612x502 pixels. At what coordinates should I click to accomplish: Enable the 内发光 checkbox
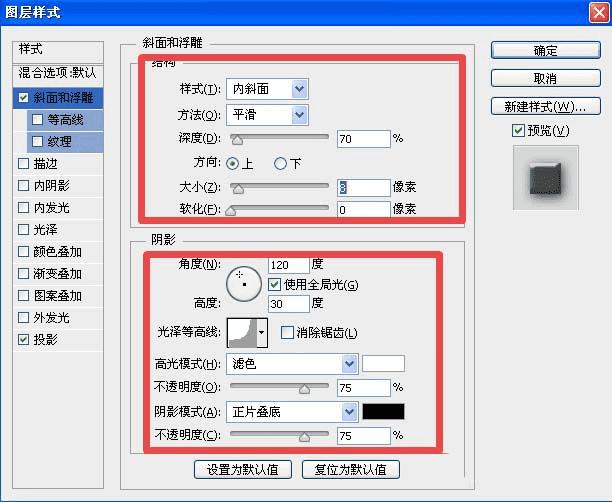[23, 207]
